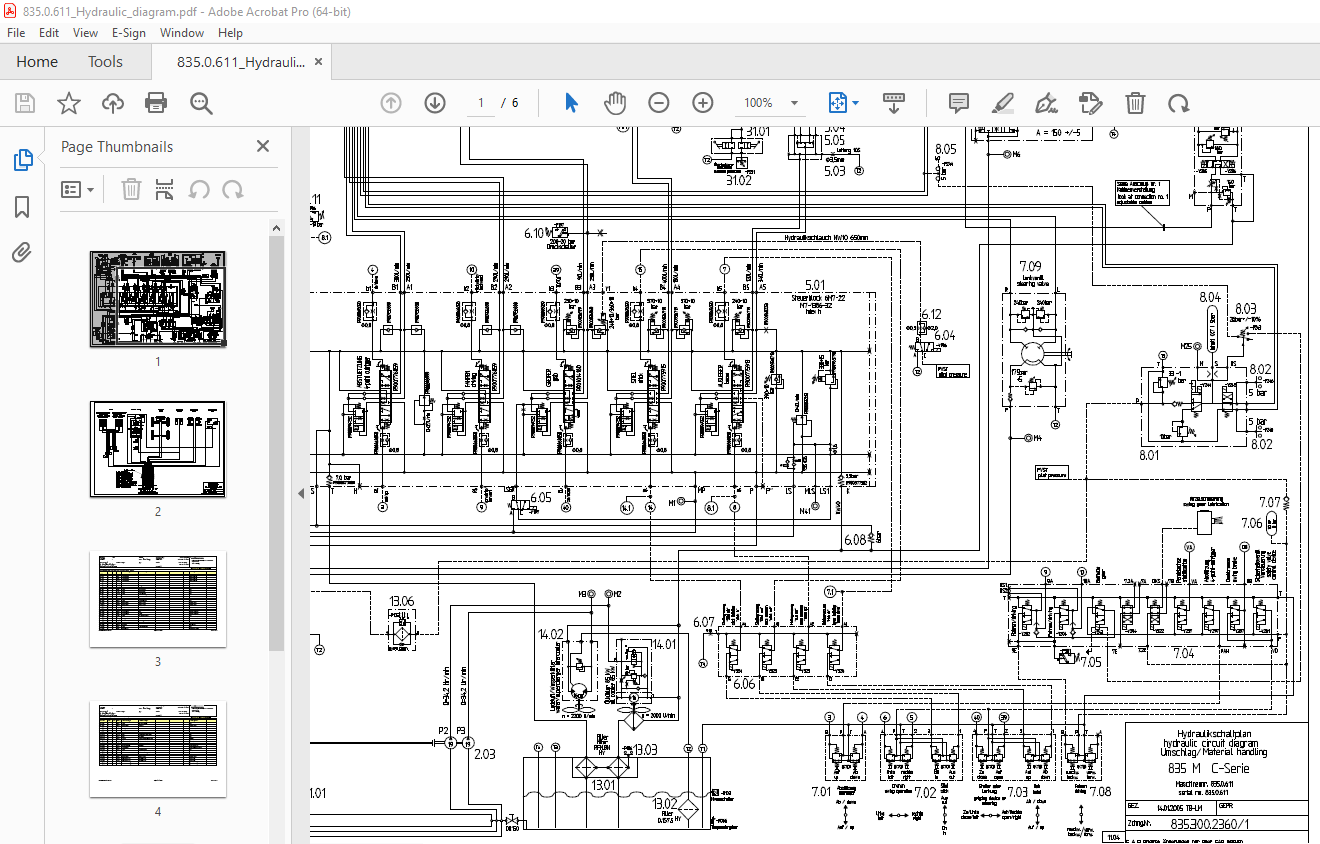Click label 13.06 on the diagram
Screen dimensions: 1320x844
tap(402, 601)
